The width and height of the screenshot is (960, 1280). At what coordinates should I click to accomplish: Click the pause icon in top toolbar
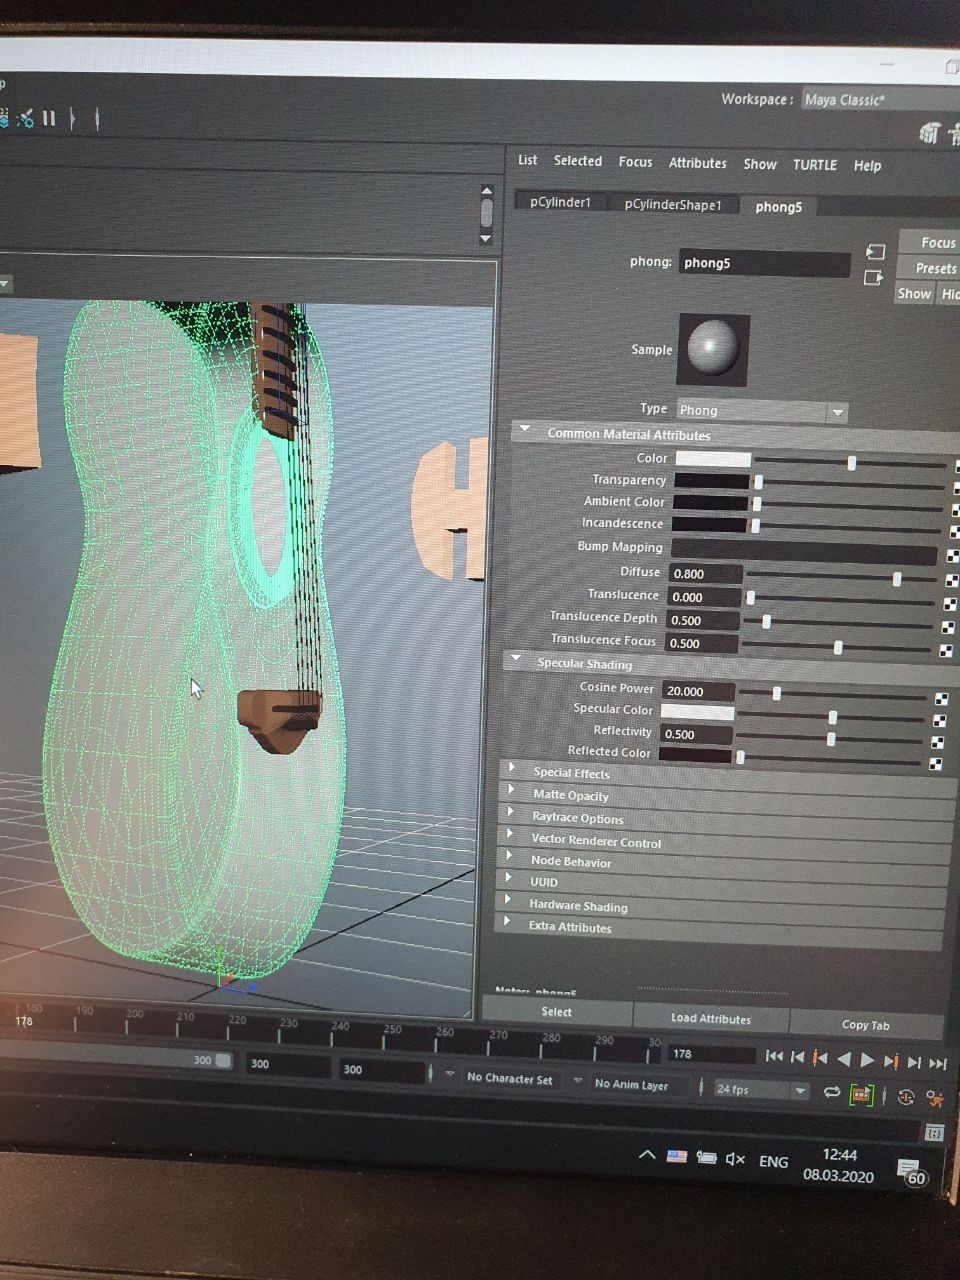click(48, 118)
